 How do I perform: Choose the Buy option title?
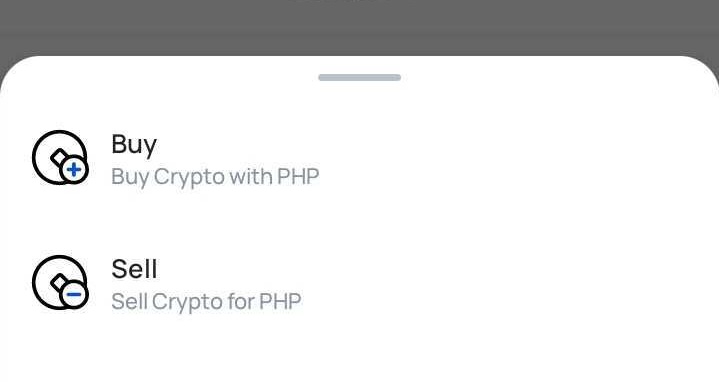click(x=134, y=145)
